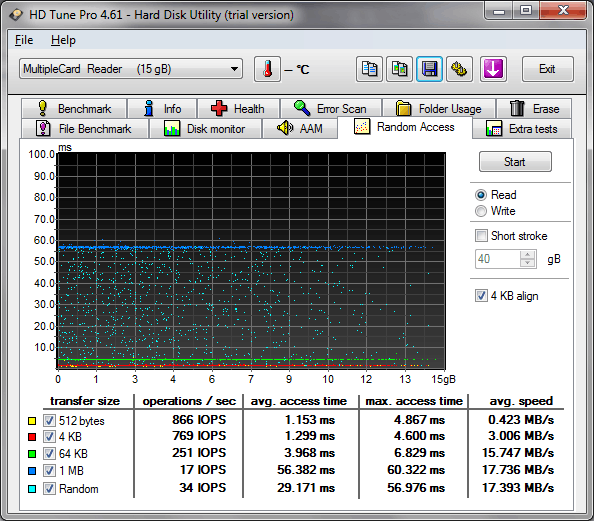Viewport: 594px width, 521px height.
Task: Click the temperature thermometer icon
Action: (267, 69)
